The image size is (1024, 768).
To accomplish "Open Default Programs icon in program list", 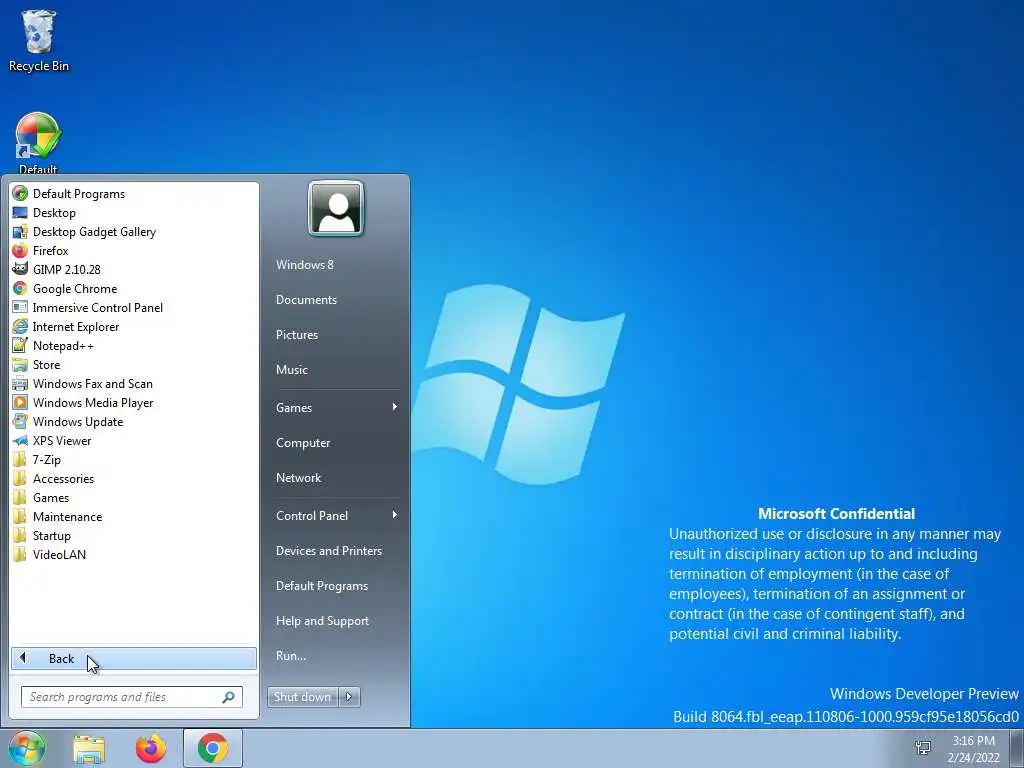I will tap(20, 194).
